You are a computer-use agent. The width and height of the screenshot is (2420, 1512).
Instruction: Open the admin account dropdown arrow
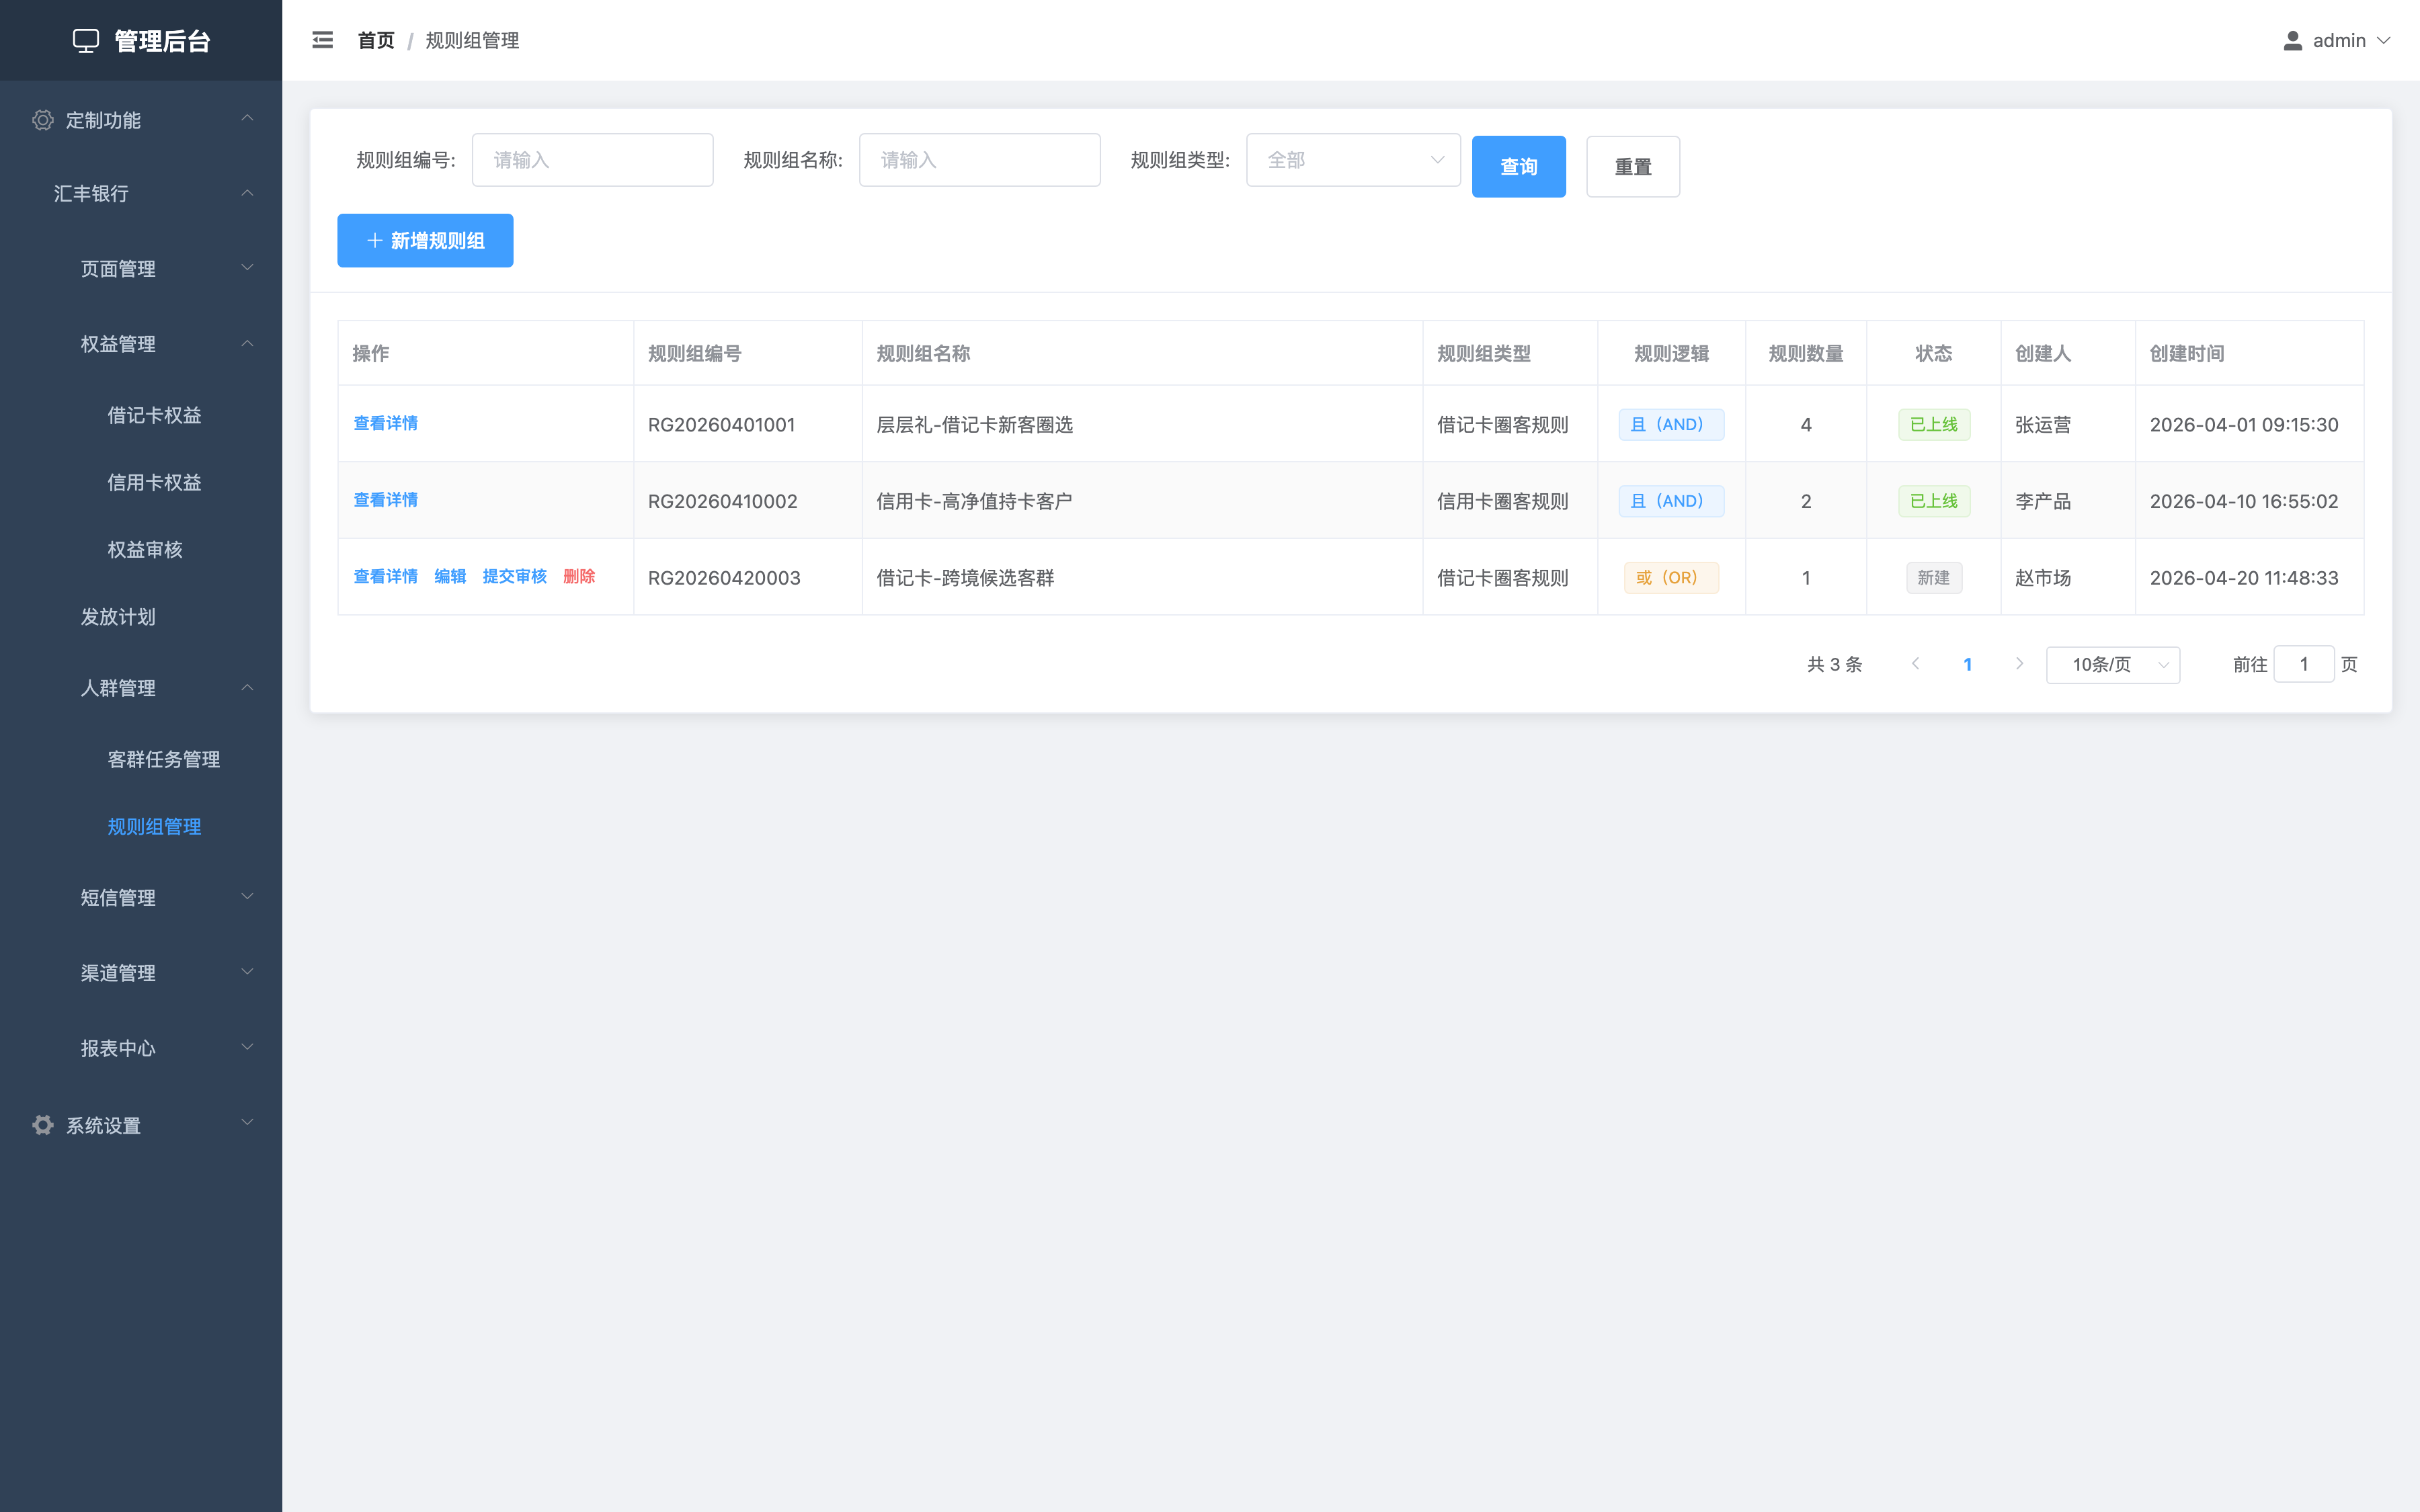pos(2384,40)
